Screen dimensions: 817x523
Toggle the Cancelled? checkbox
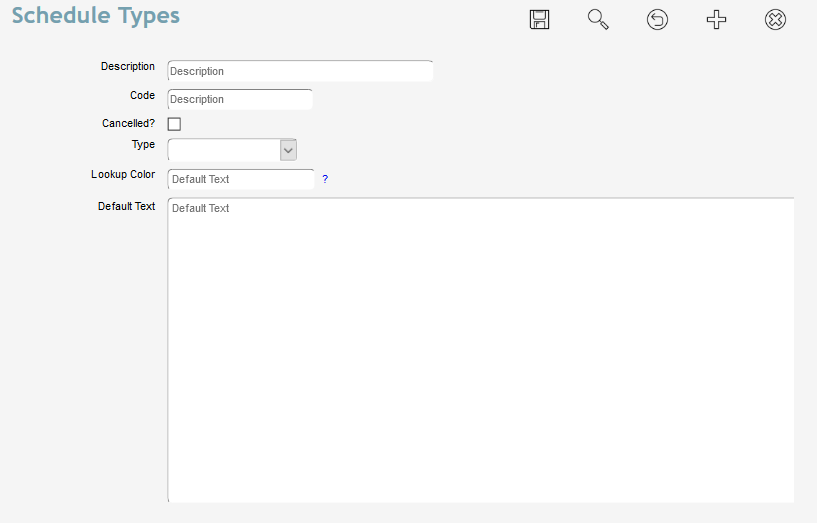(x=174, y=124)
